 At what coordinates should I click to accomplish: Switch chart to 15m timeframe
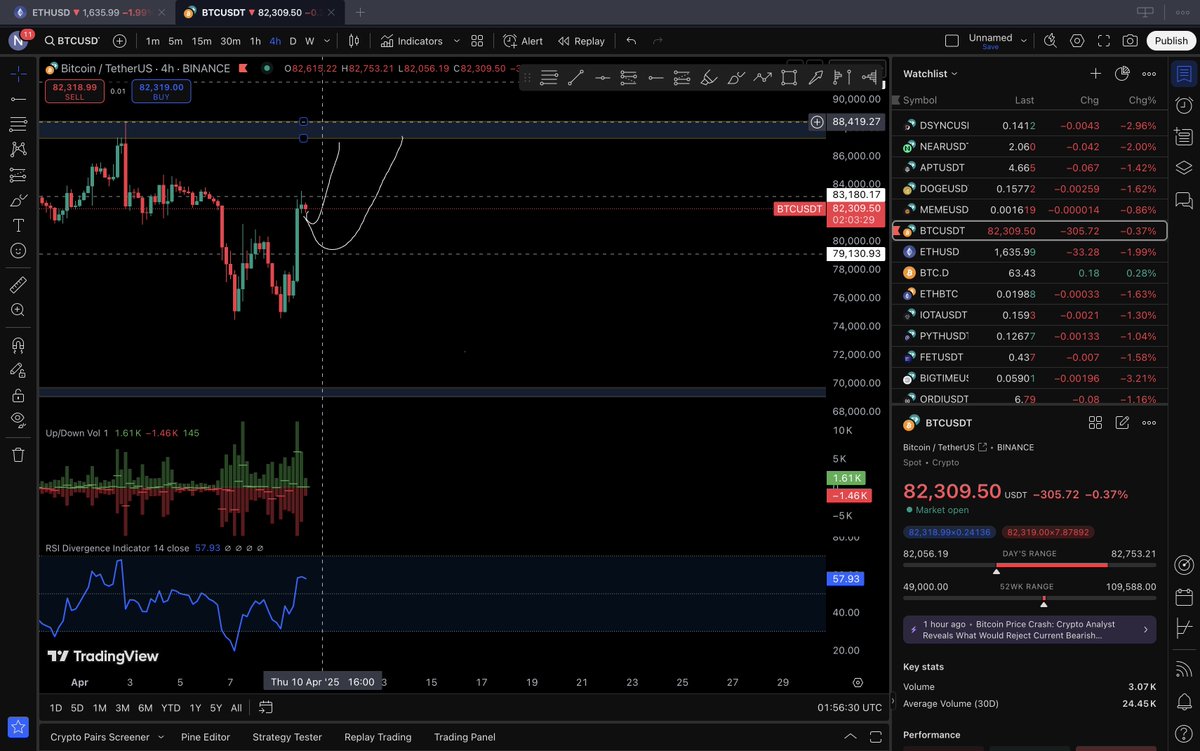coord(201,41)
